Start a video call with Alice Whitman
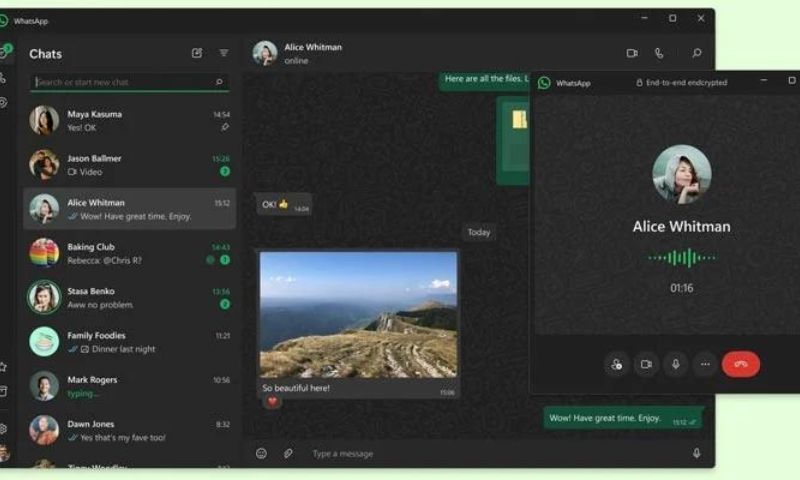Screen dimensions: 800x480 632,53
